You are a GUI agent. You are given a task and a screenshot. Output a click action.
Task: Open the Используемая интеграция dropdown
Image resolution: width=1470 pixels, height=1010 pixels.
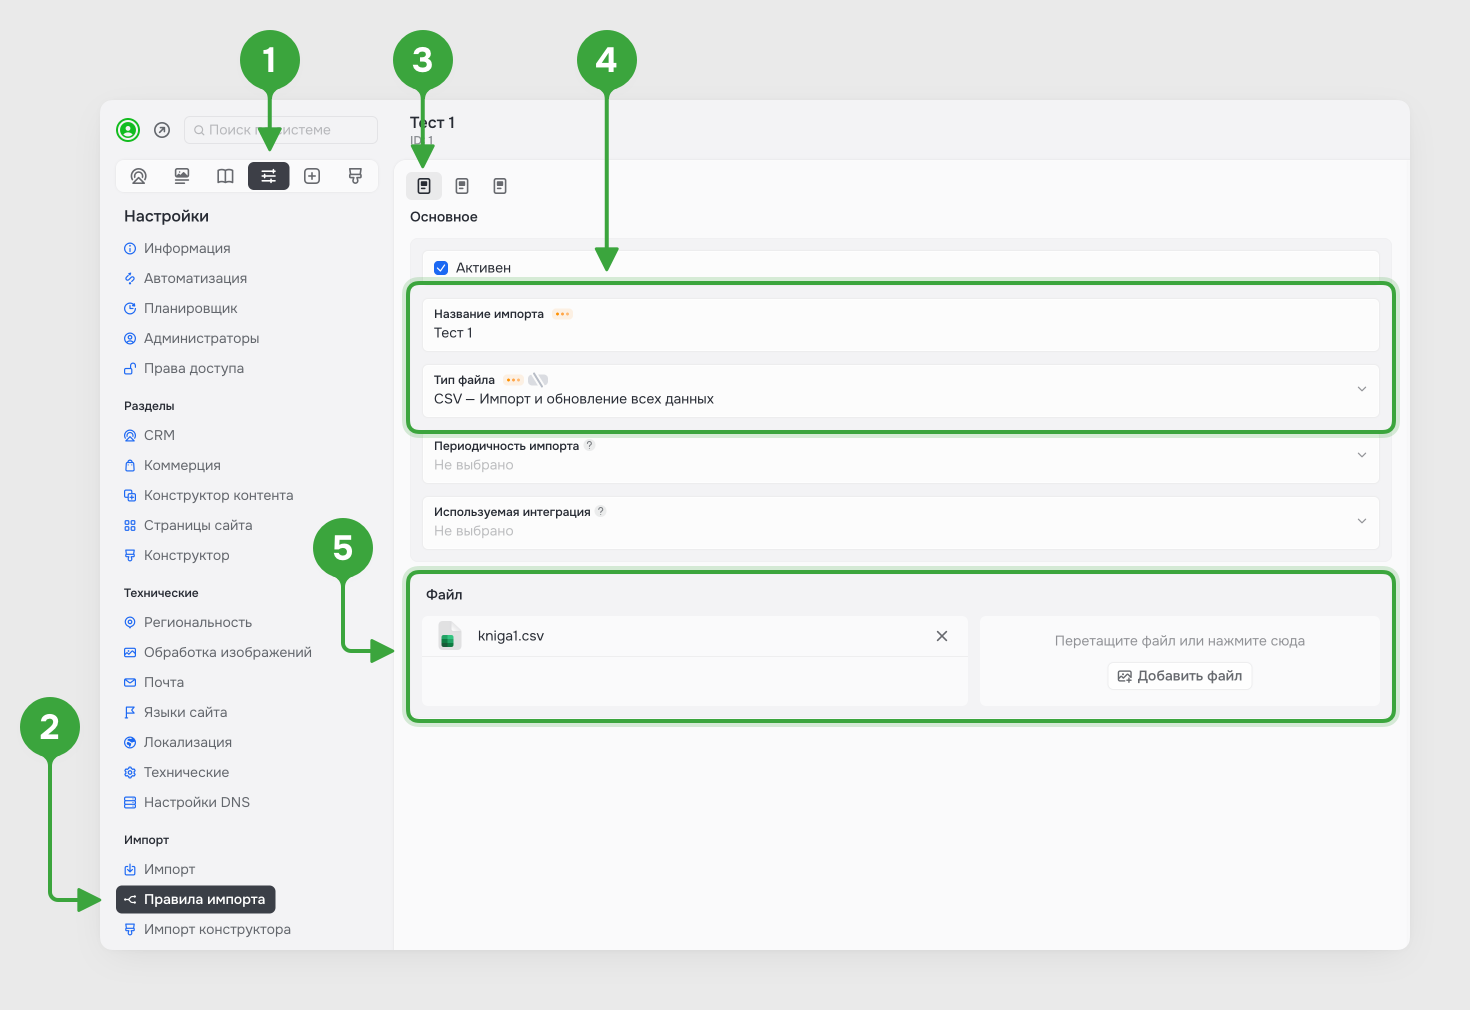point(1361,521)
